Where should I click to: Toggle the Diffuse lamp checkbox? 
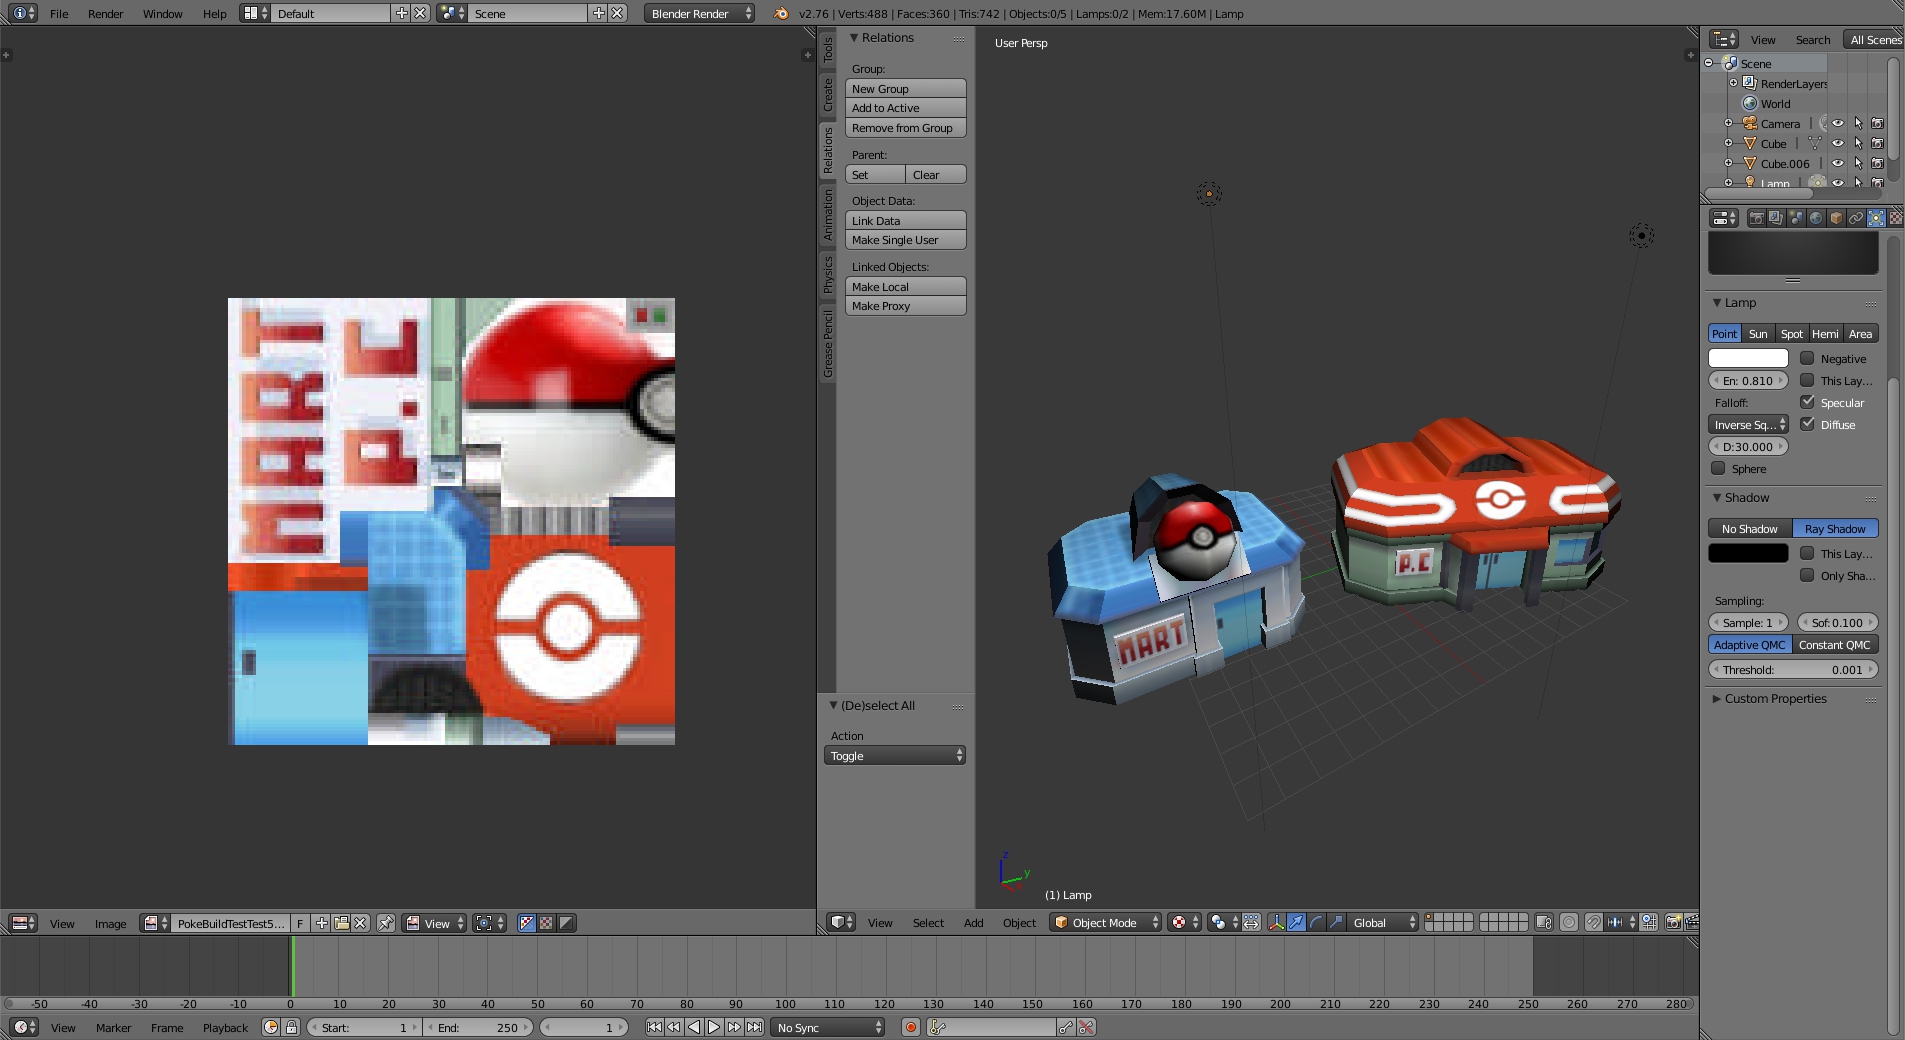tap(1807, 424)
